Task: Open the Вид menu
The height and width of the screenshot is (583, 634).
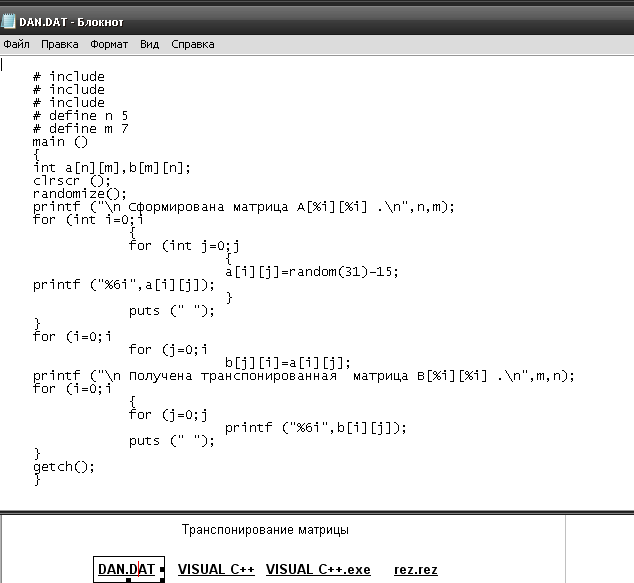Action: (150, 44)
